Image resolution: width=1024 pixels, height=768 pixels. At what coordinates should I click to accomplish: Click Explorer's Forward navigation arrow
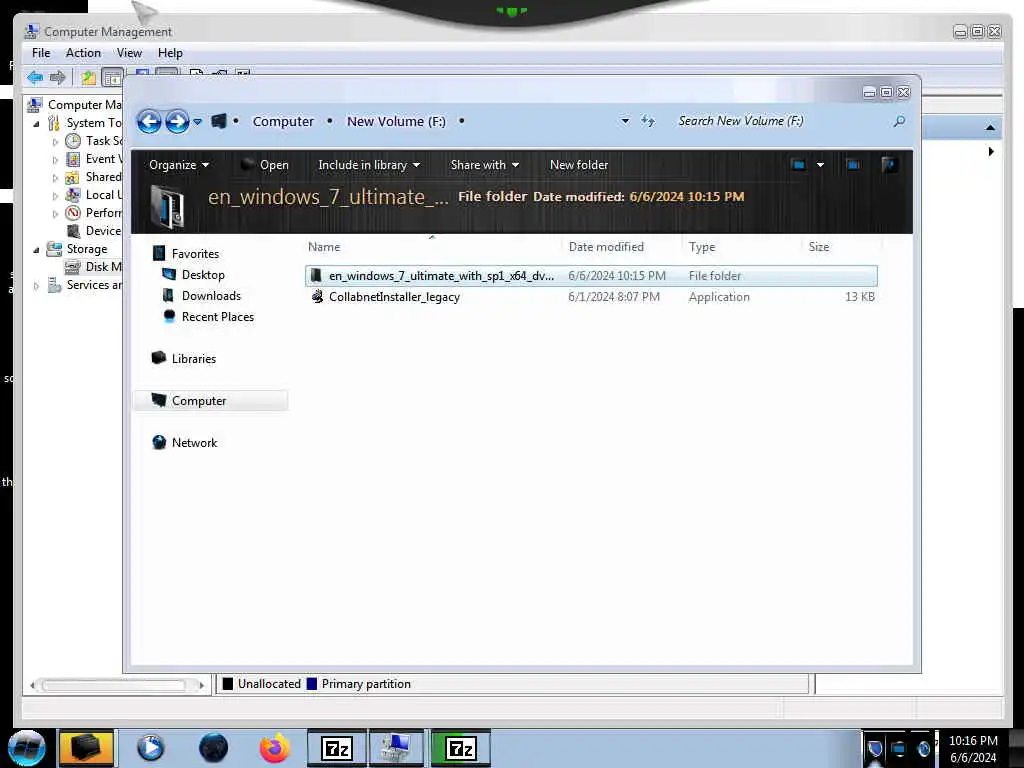177,121
